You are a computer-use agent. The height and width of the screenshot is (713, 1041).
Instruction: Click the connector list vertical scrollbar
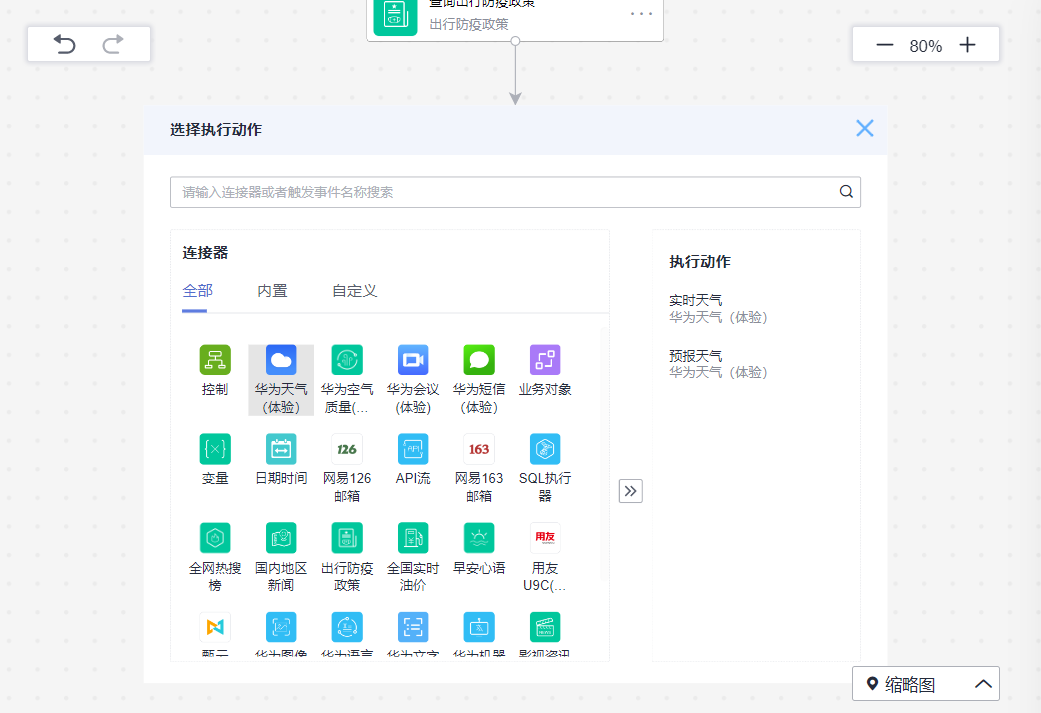click(x=604, y=453)
